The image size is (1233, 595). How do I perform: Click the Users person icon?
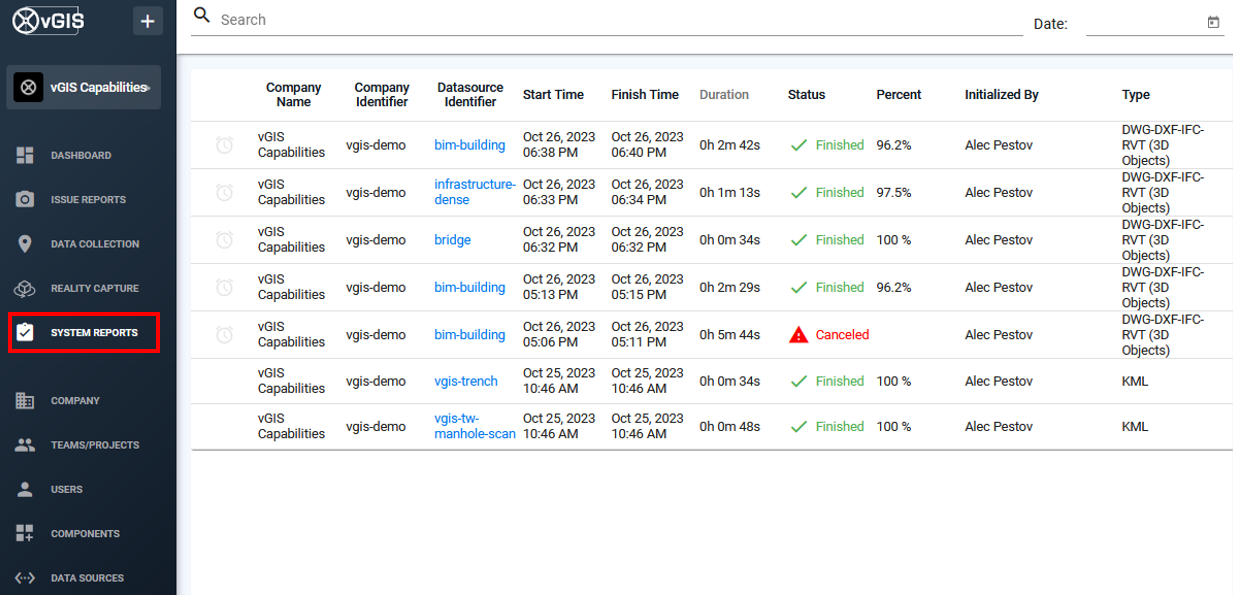point(25,489)
